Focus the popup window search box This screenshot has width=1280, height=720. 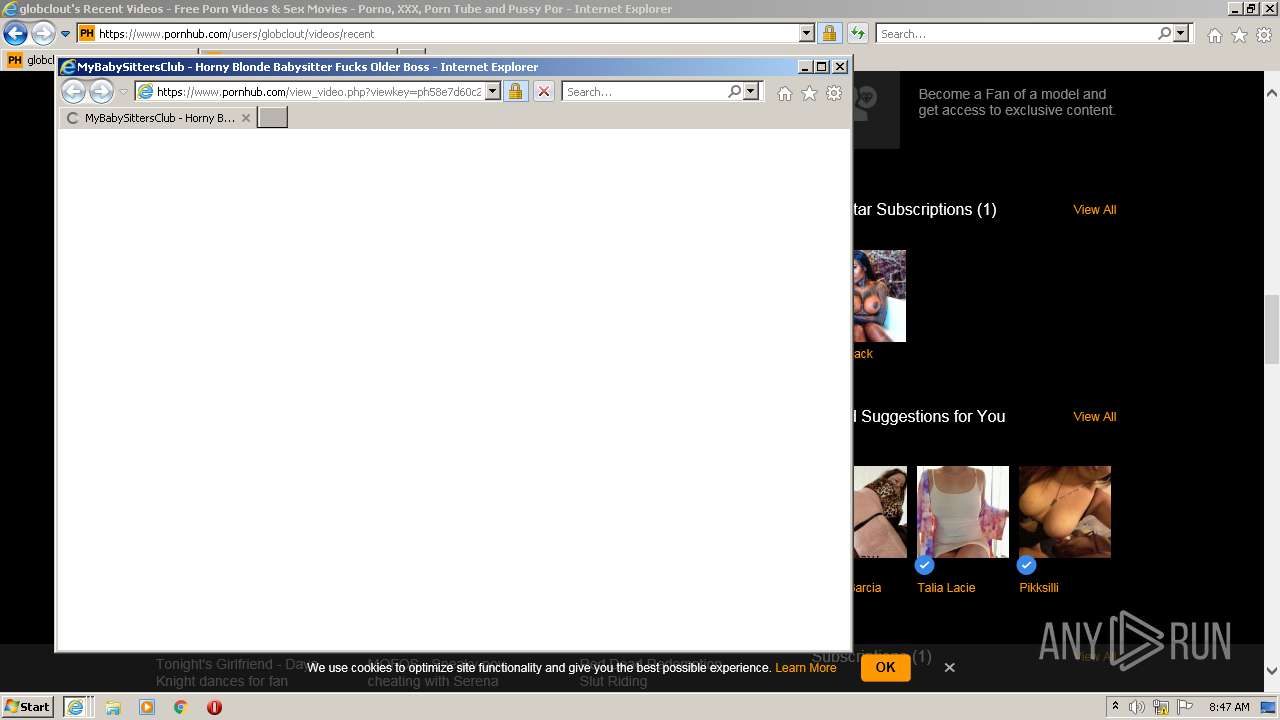click(644, 91)
